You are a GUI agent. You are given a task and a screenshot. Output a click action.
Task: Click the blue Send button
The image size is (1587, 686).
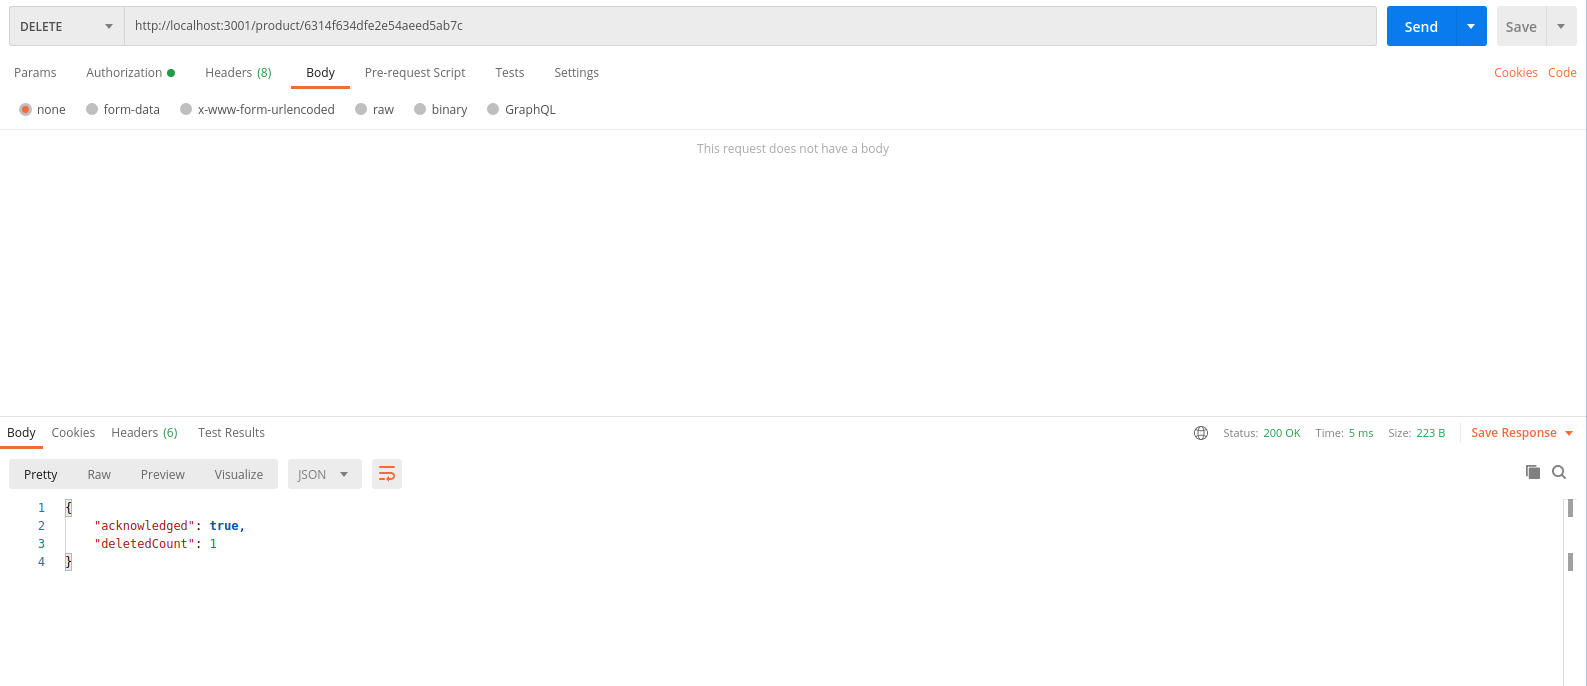coord(1420,26)
